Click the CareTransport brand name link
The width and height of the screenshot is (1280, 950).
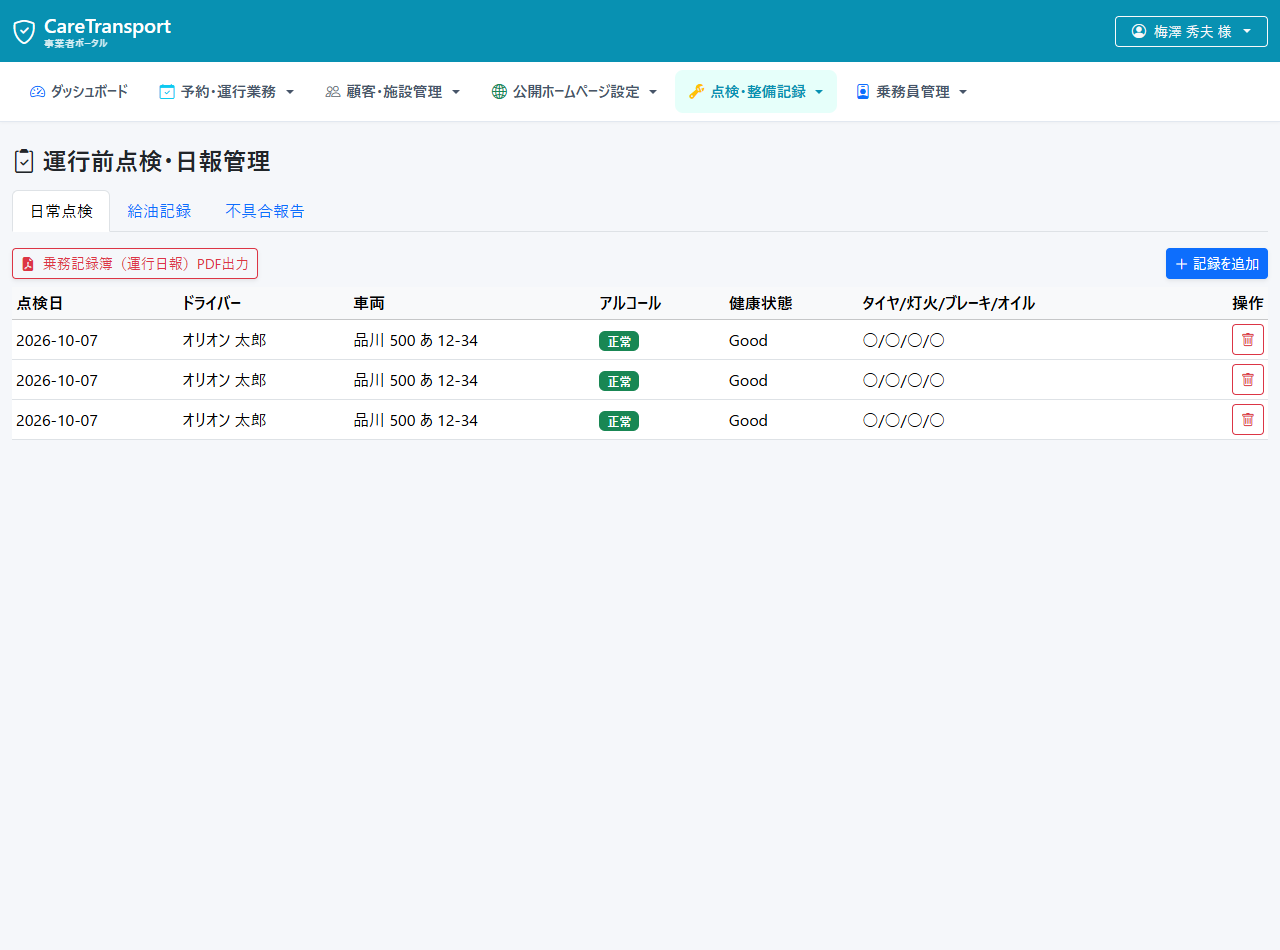coord(107,27)
